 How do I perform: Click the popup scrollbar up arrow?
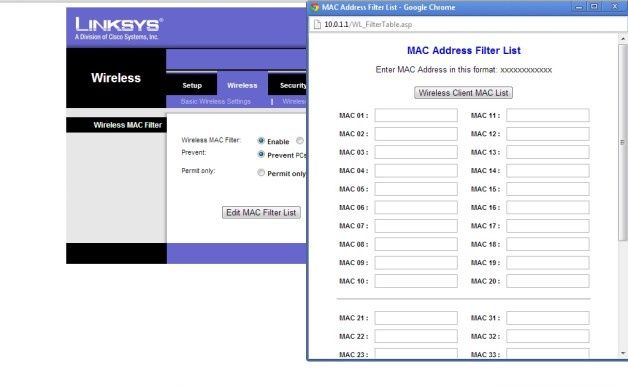623,39
